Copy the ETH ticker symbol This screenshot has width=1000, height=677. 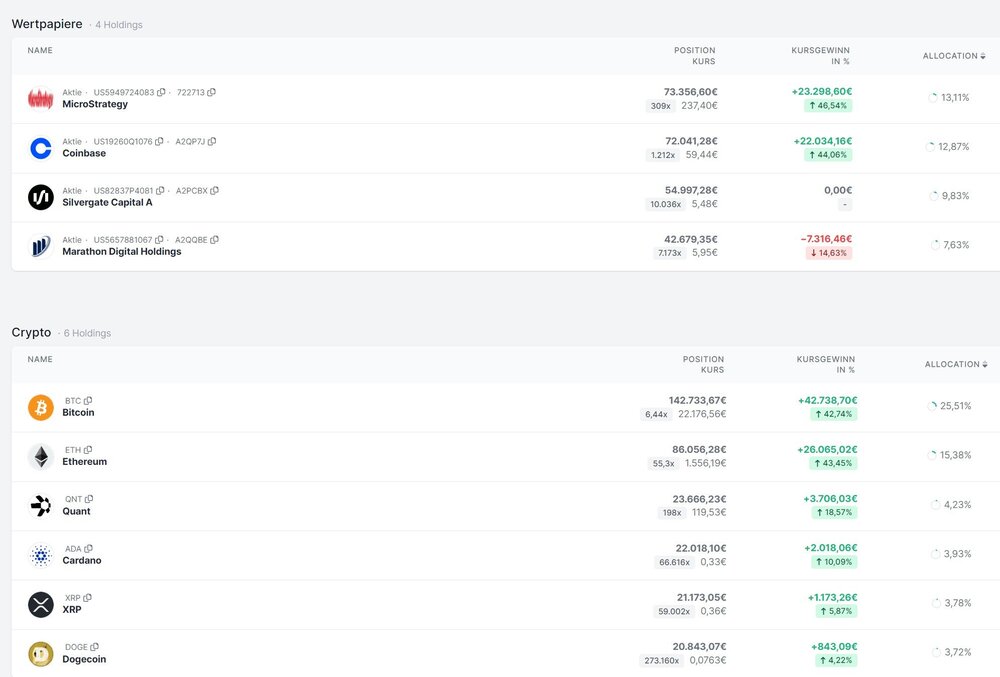(88, 450)
